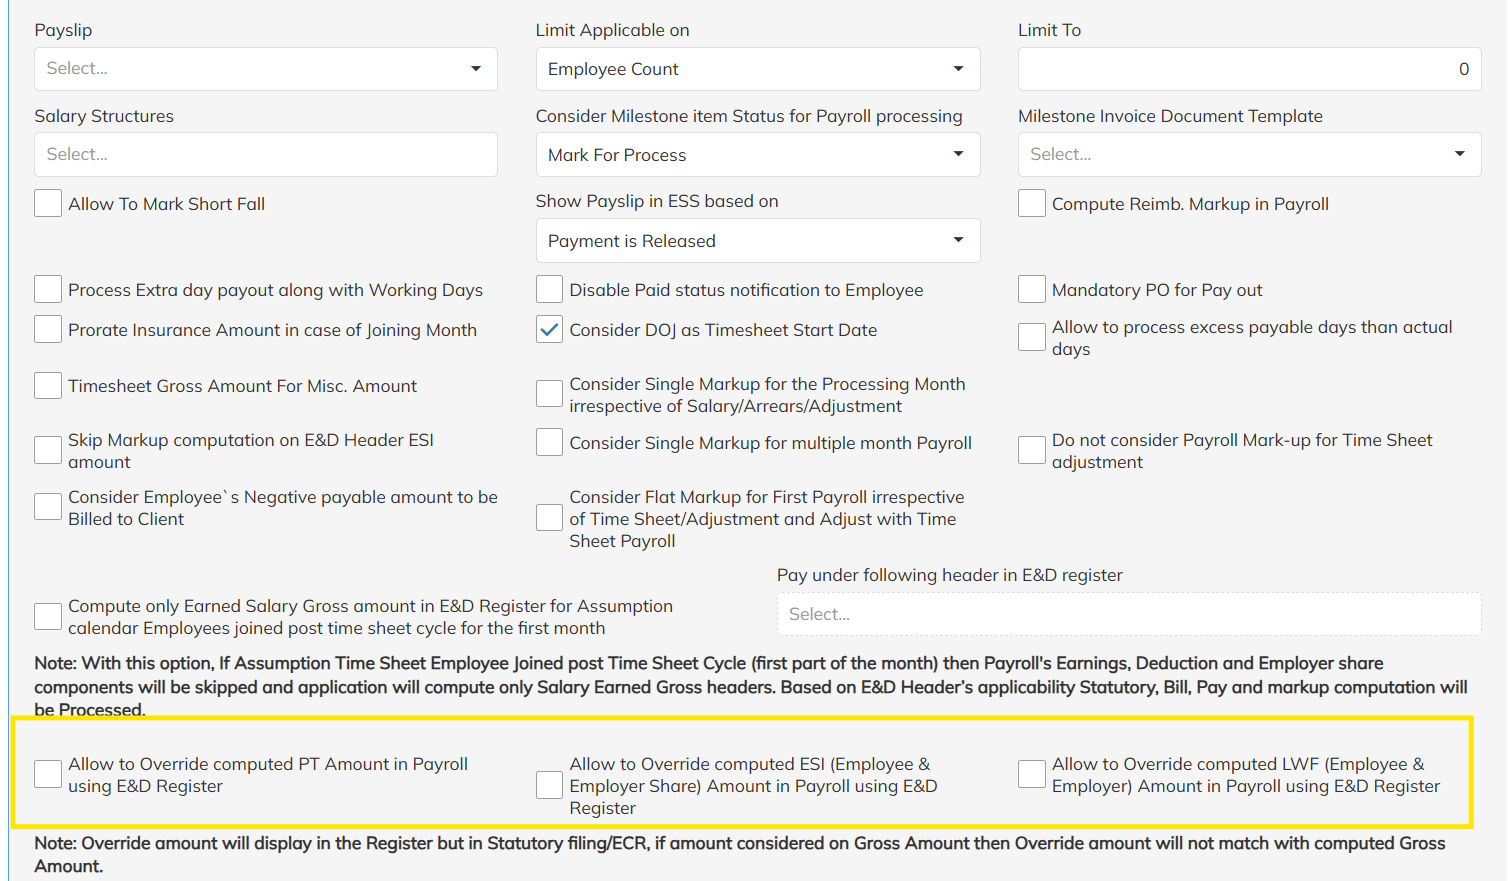Click the Salary Structures select field

pos(265,155)
